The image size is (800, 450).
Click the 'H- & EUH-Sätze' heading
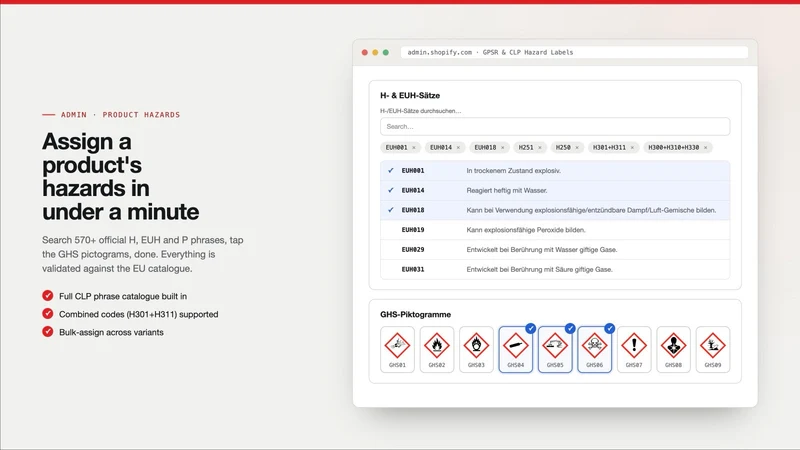pyautogui.click(x=410, y=95)
